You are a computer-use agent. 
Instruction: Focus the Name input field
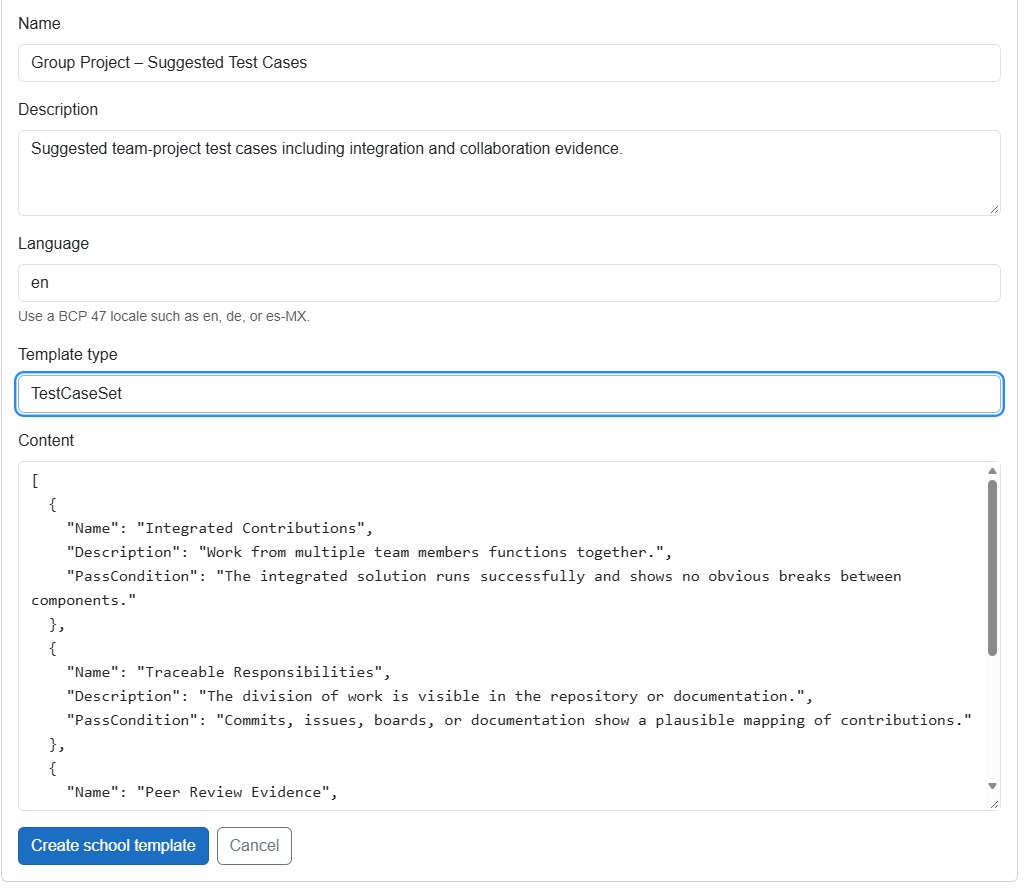point(509,63)
